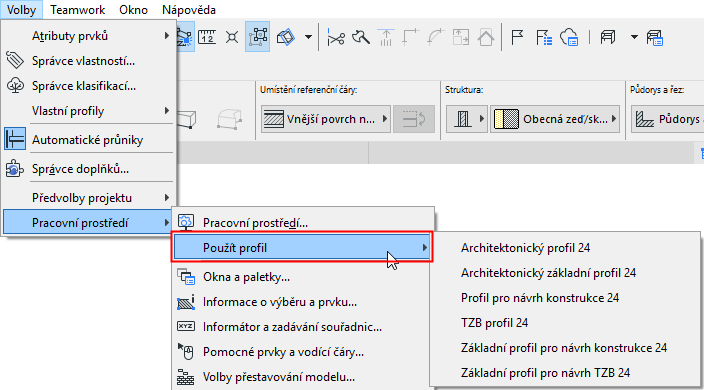The width and height of the screenshot is (704, 390).
Task: Click the flip reference line button
Action: [414, 119]
